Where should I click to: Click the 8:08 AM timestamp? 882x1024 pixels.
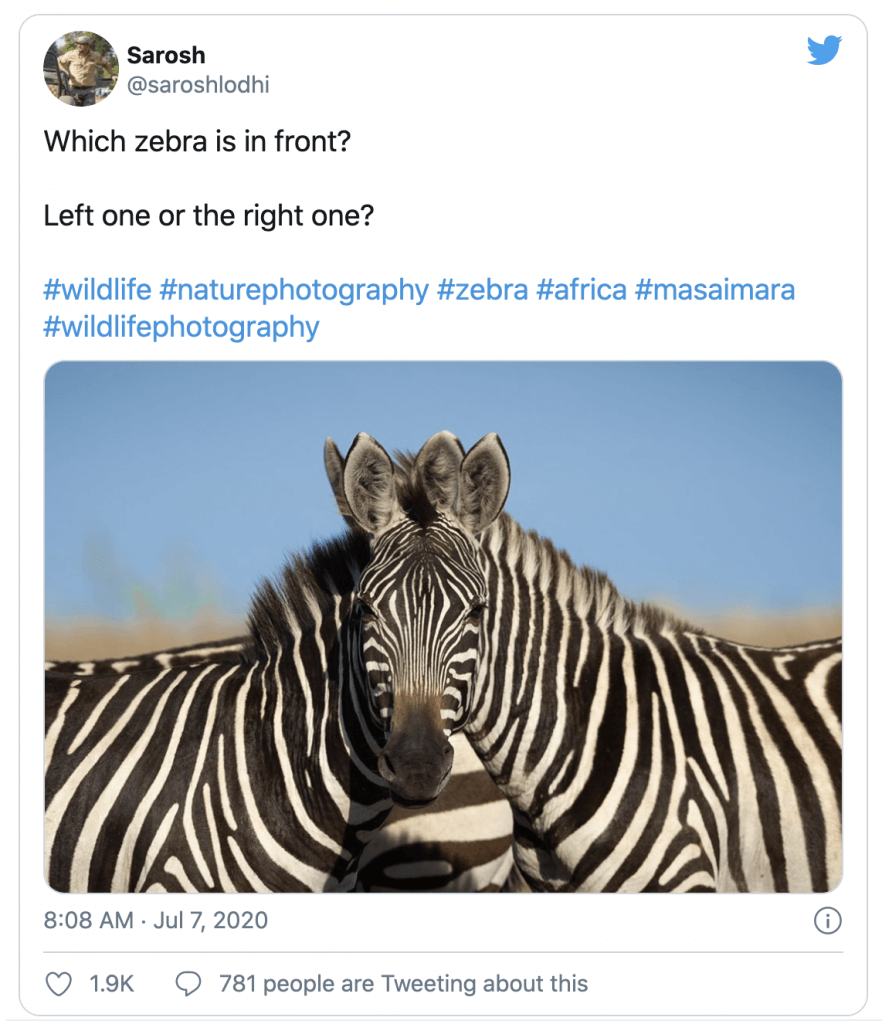pyautogui.click(x=88, y=920)
